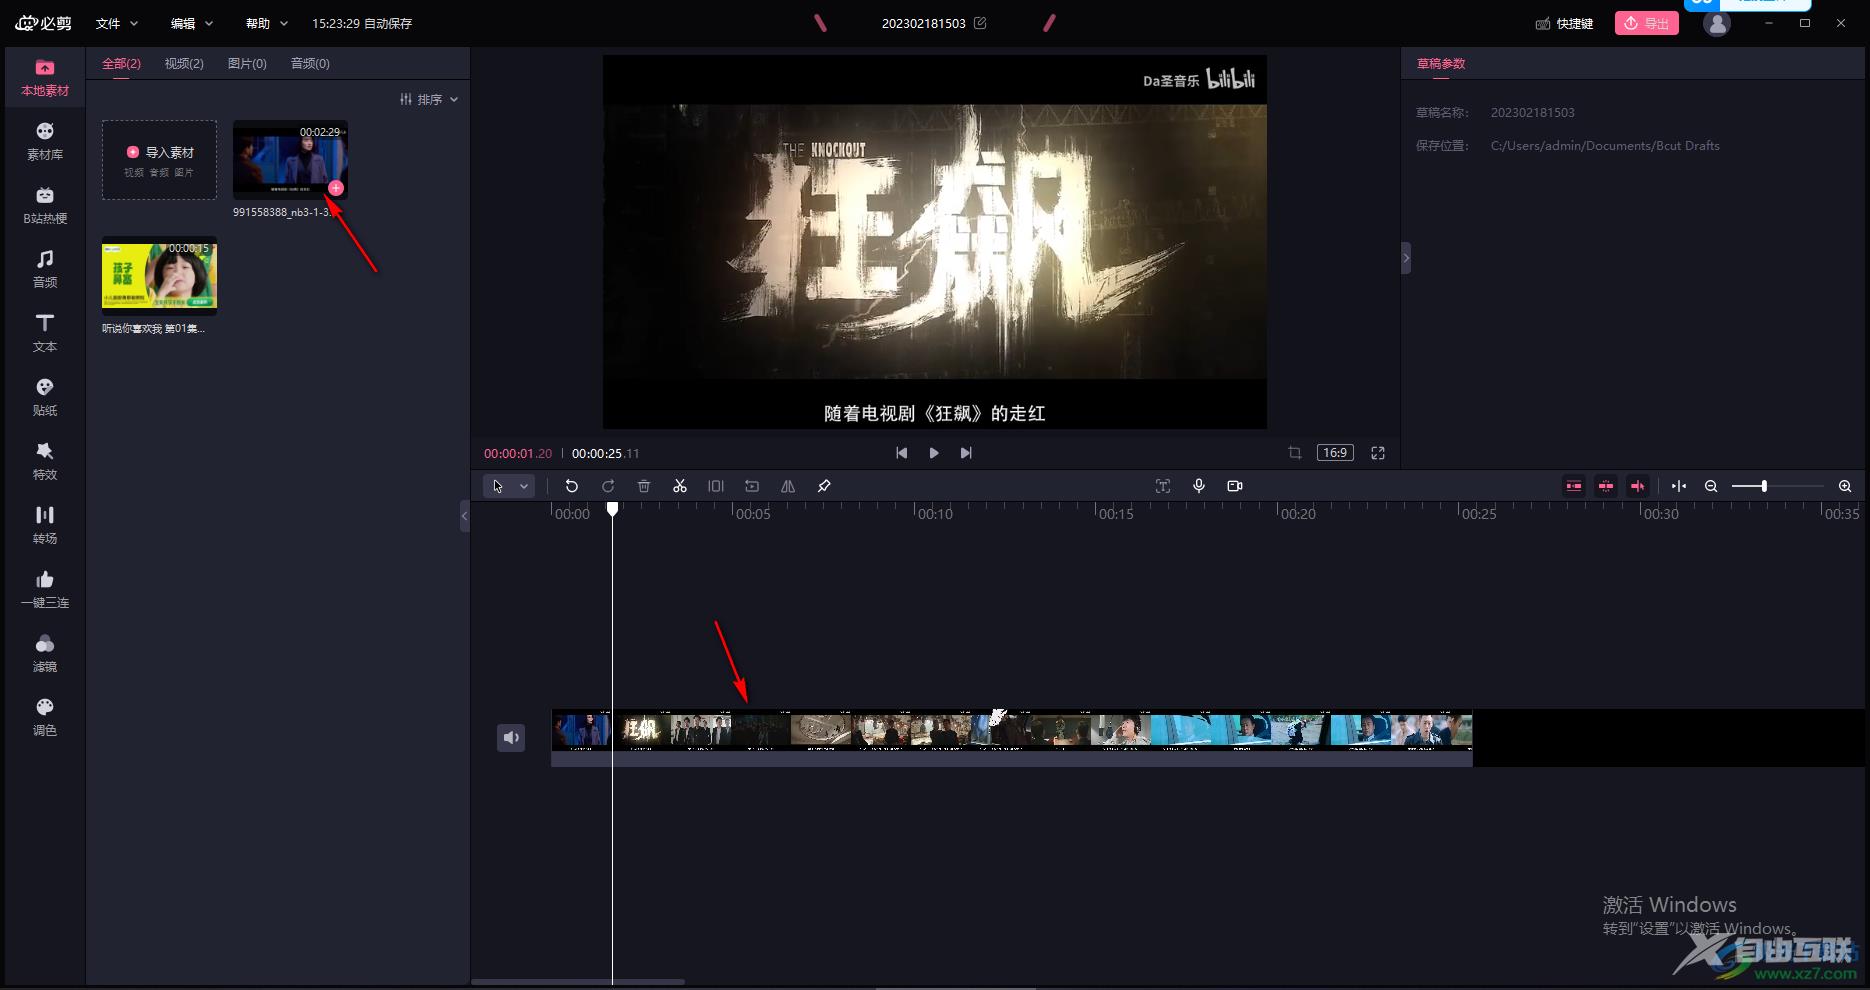Viewport: 1870px width, 990px height.
Task: Select the 听说你喜欢我 video thumbnail
Action: [160, 276]
